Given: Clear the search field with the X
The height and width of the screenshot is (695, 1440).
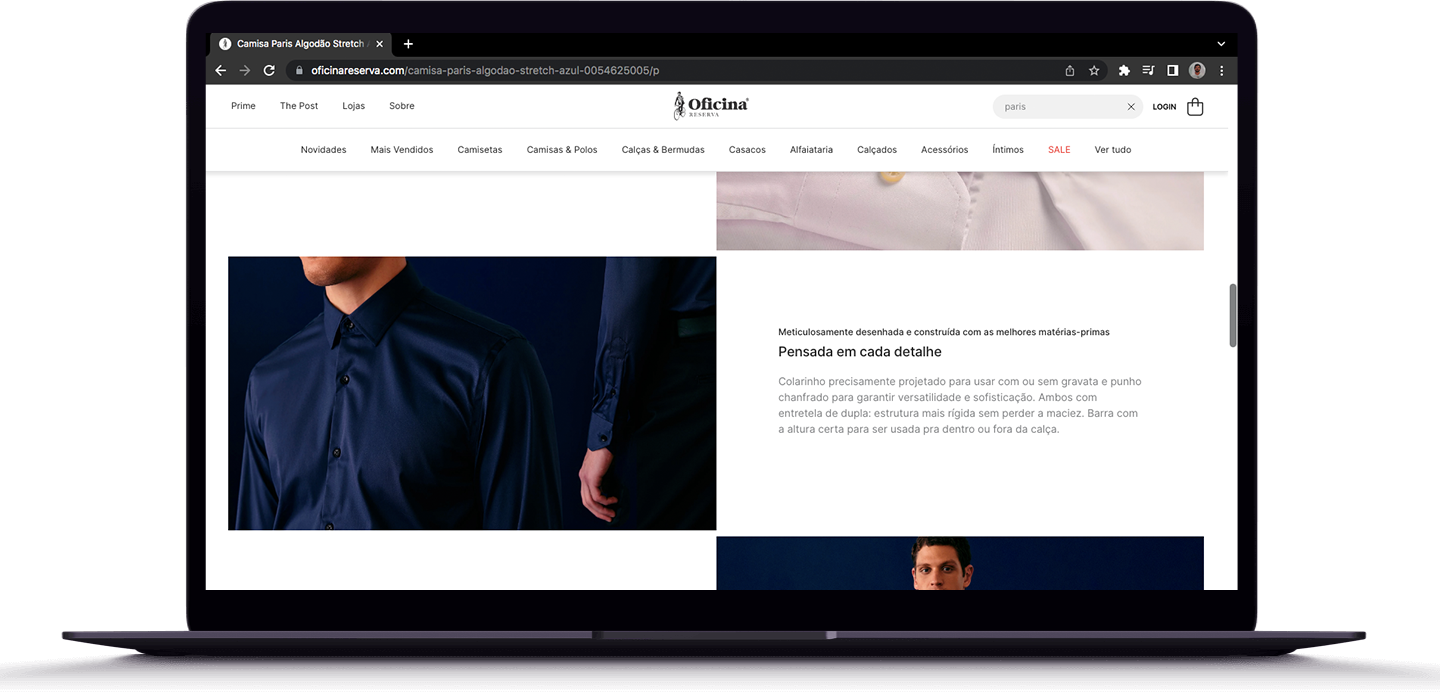Looking at the screenshot, I should [1131, 107].
